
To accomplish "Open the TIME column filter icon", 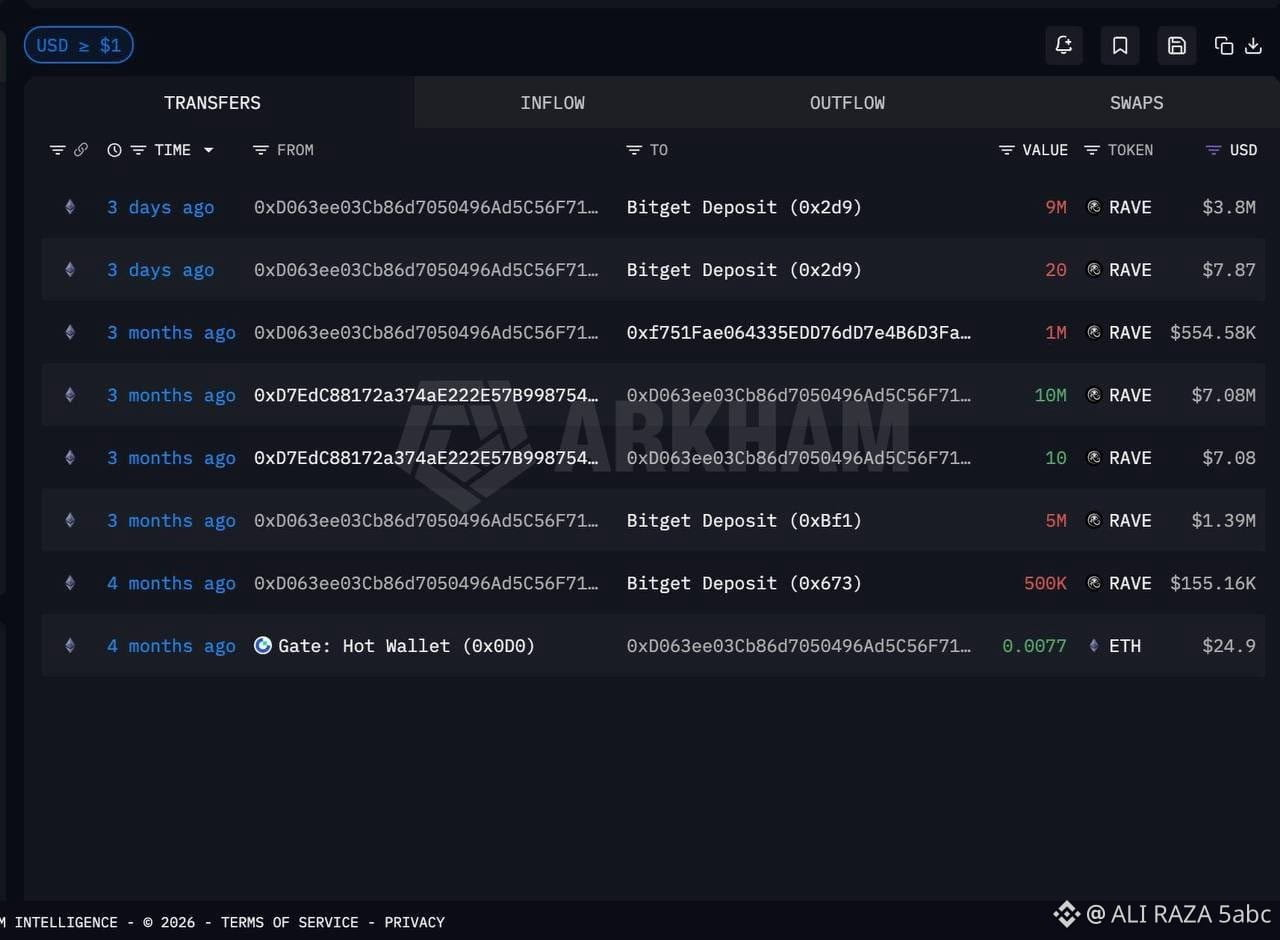I will click(x=138, y=150).
